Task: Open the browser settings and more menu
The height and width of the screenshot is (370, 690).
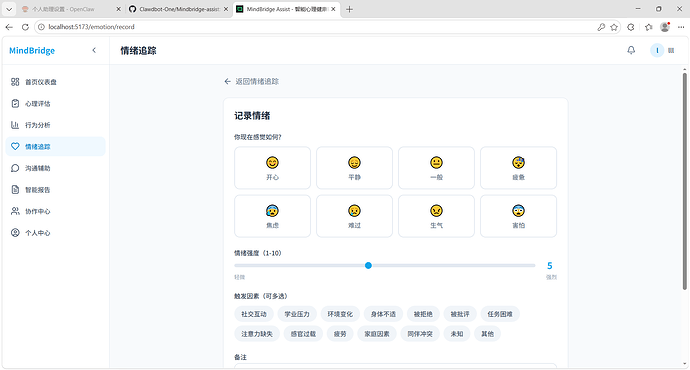Action: (681, 27)
